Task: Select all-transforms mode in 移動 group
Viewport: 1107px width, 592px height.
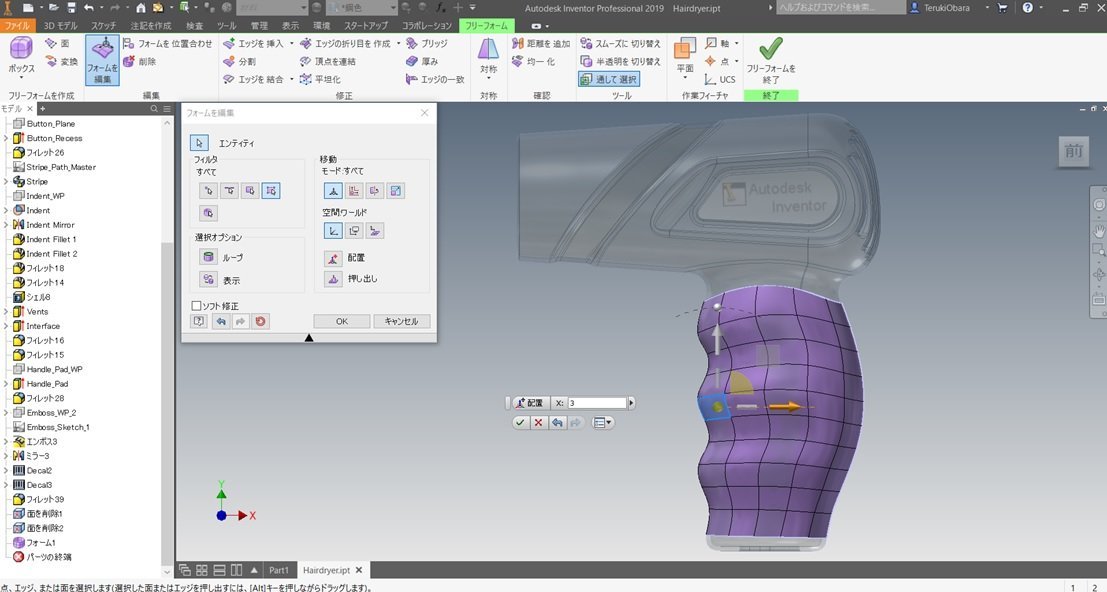Action: pos(333,191)
